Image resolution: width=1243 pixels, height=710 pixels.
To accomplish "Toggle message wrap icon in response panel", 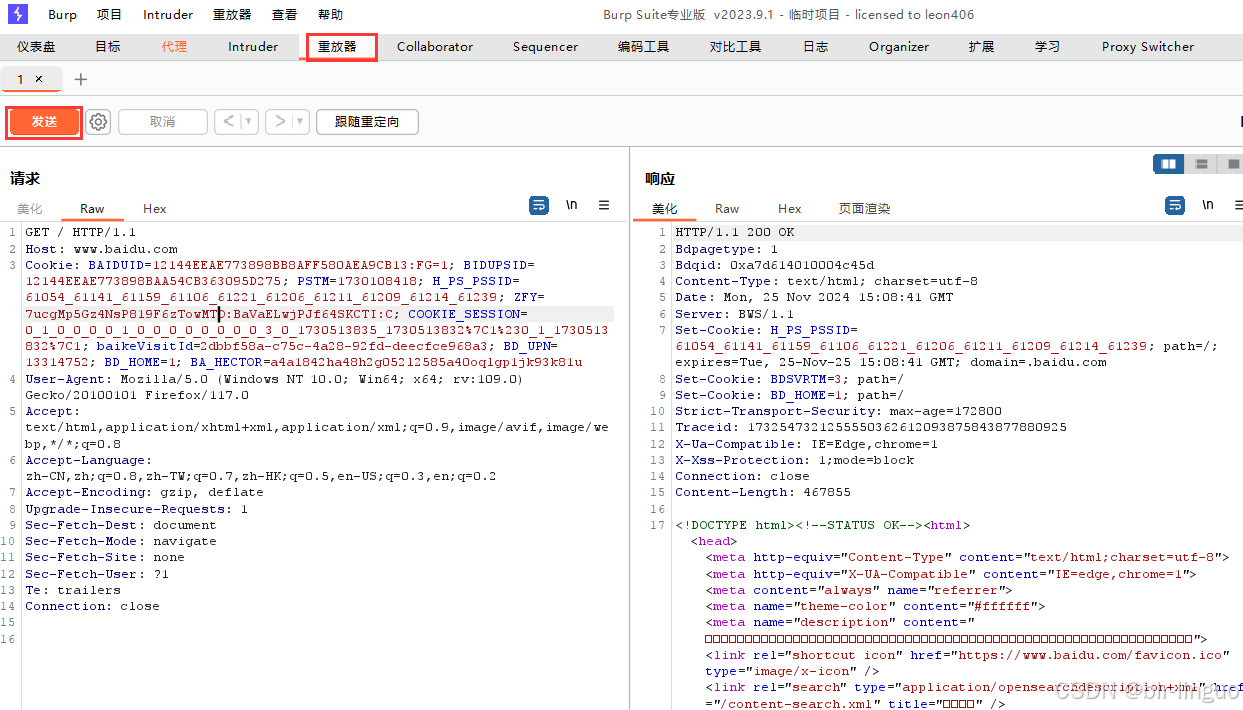I will click(1175, 205).
